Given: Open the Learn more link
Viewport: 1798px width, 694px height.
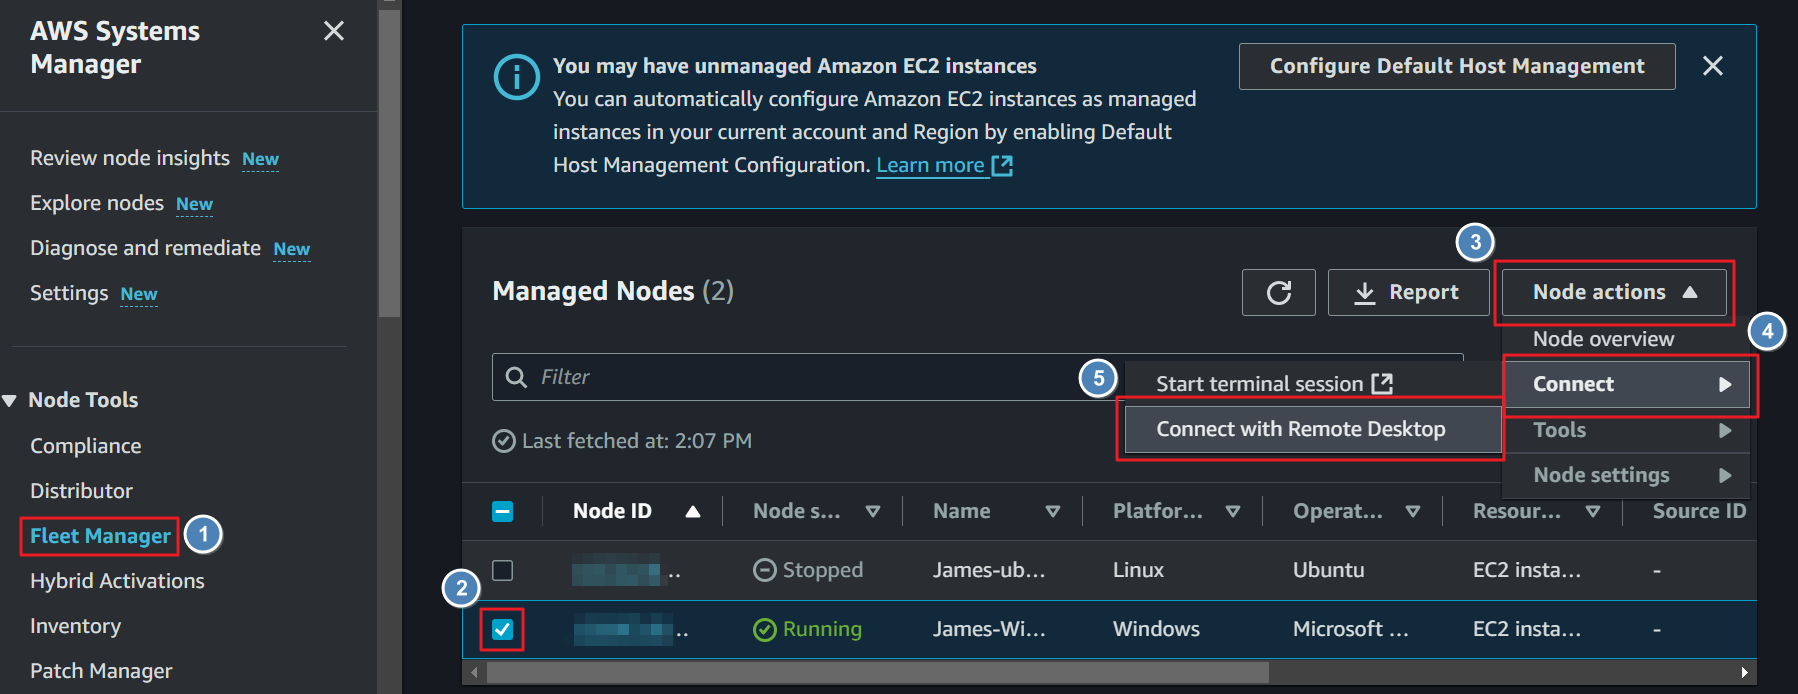Looking at the screenshot, I should coord(930,166).
